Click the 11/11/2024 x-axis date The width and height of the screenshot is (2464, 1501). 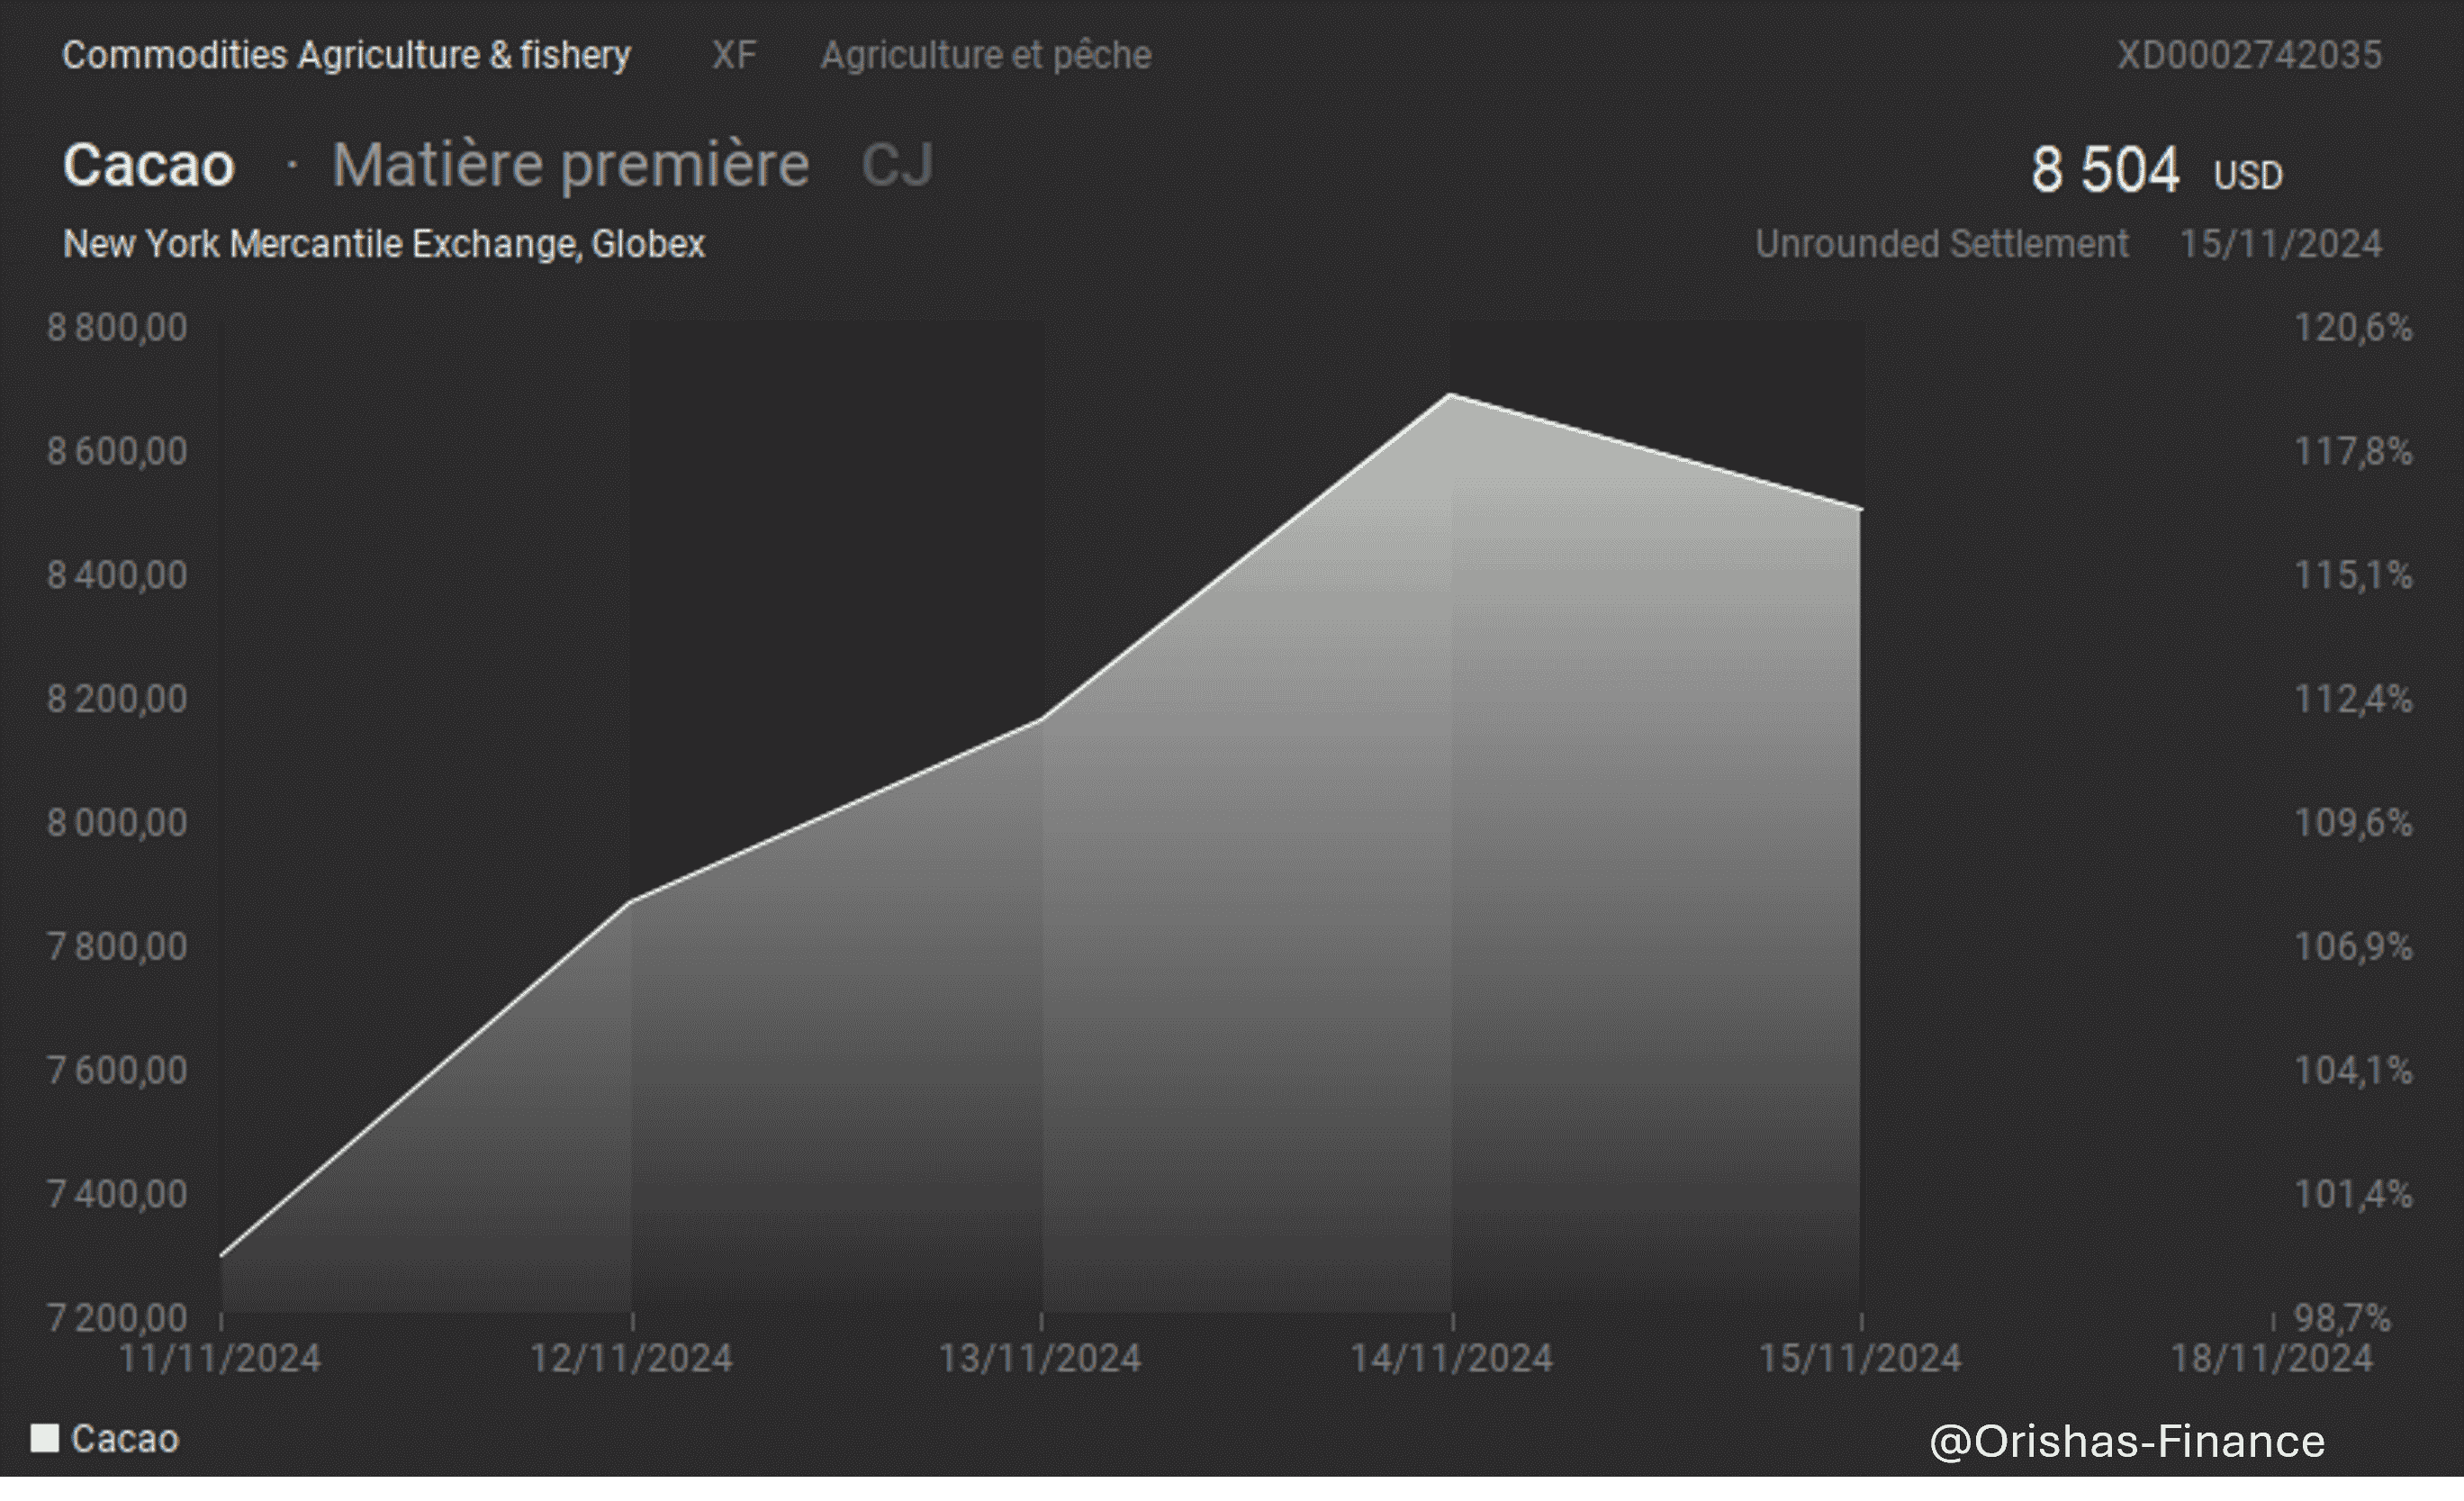tap(220, 1359)
